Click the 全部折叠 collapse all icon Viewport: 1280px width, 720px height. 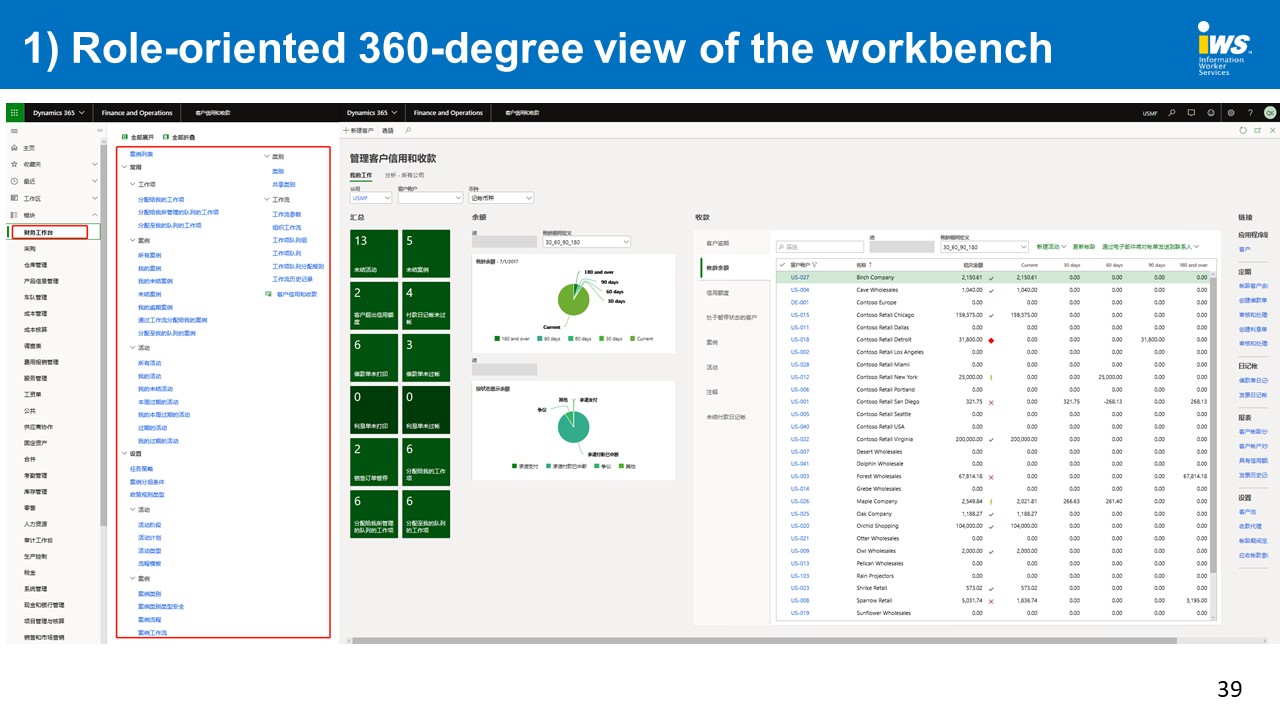pos(166,137)
